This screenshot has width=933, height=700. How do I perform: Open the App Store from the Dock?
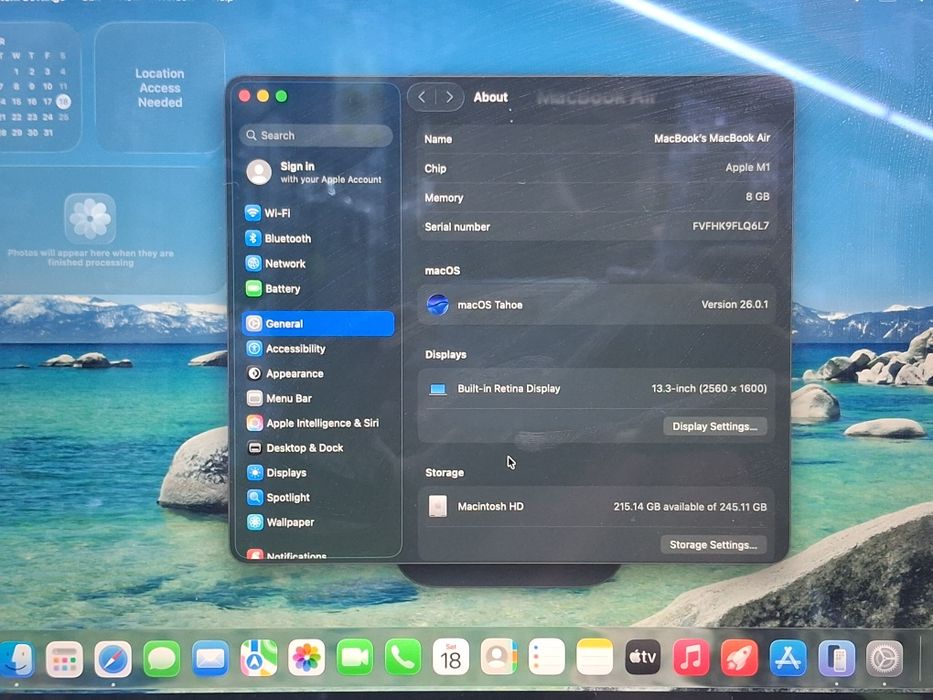pyautogui.click(x=788, y=658)
